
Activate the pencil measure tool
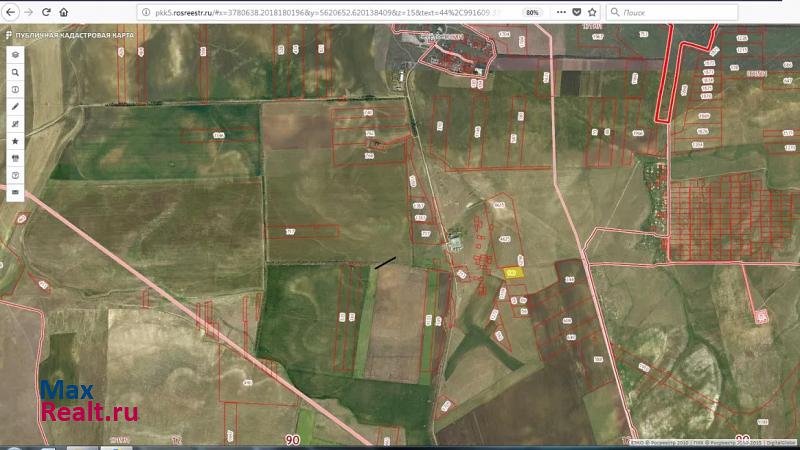[15, 107]
